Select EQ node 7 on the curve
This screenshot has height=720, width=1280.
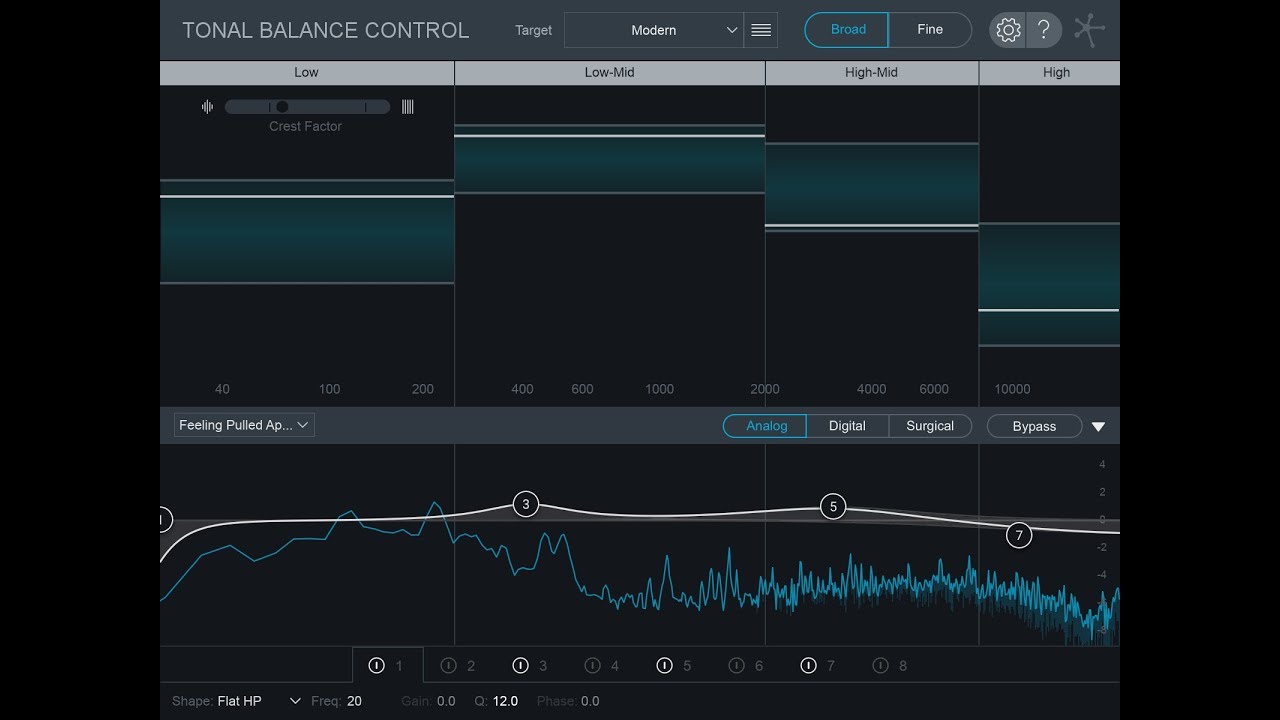click(x=1019, y=535)
